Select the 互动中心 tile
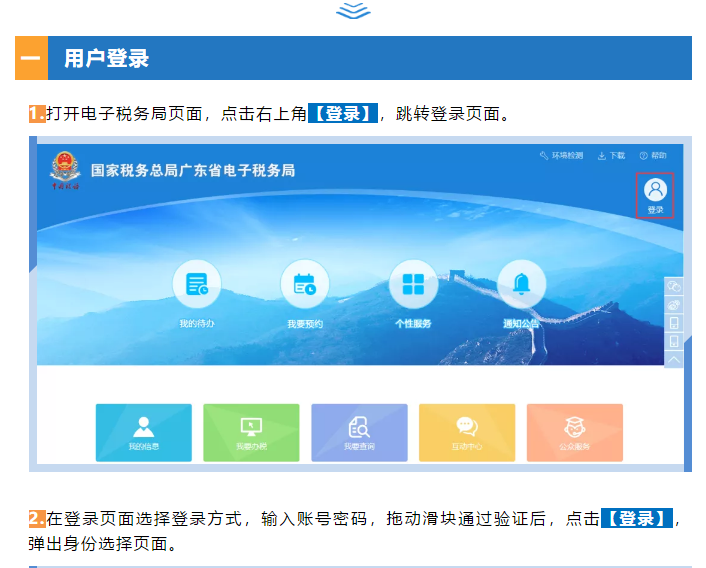The width and height of the screenshot is (706, 568). pos(467,432)
